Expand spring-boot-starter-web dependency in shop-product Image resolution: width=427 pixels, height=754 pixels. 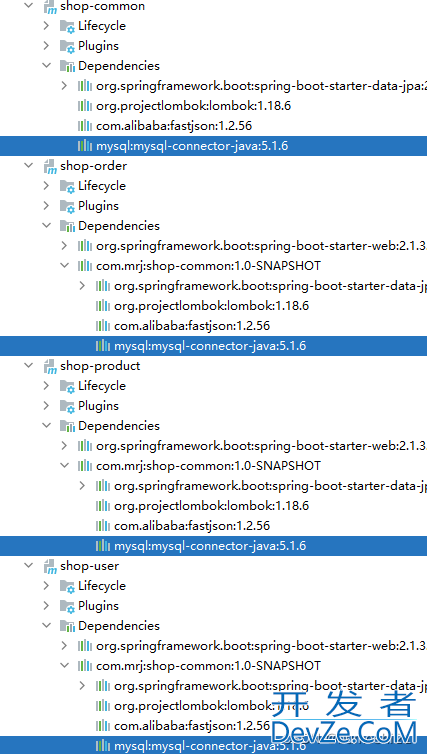[64, 445]
